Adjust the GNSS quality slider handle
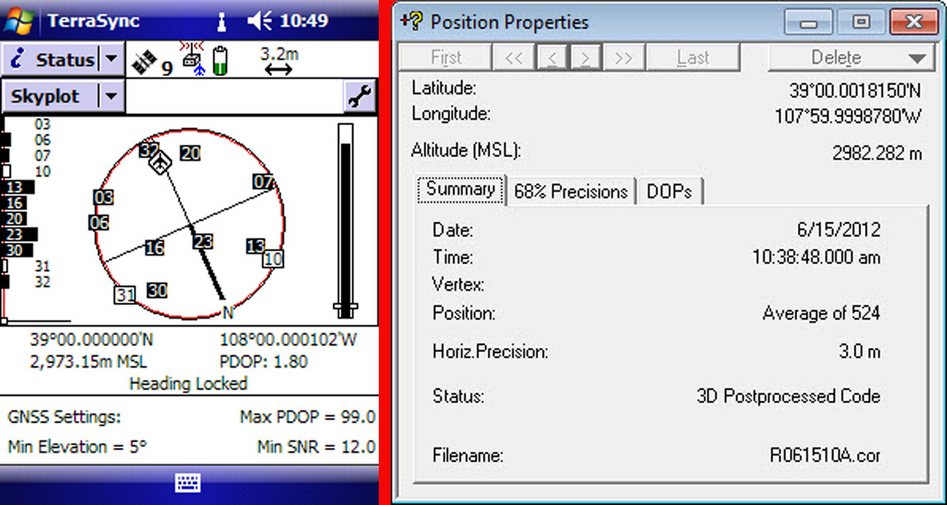947x505 pixels. [x=345, y=307]
